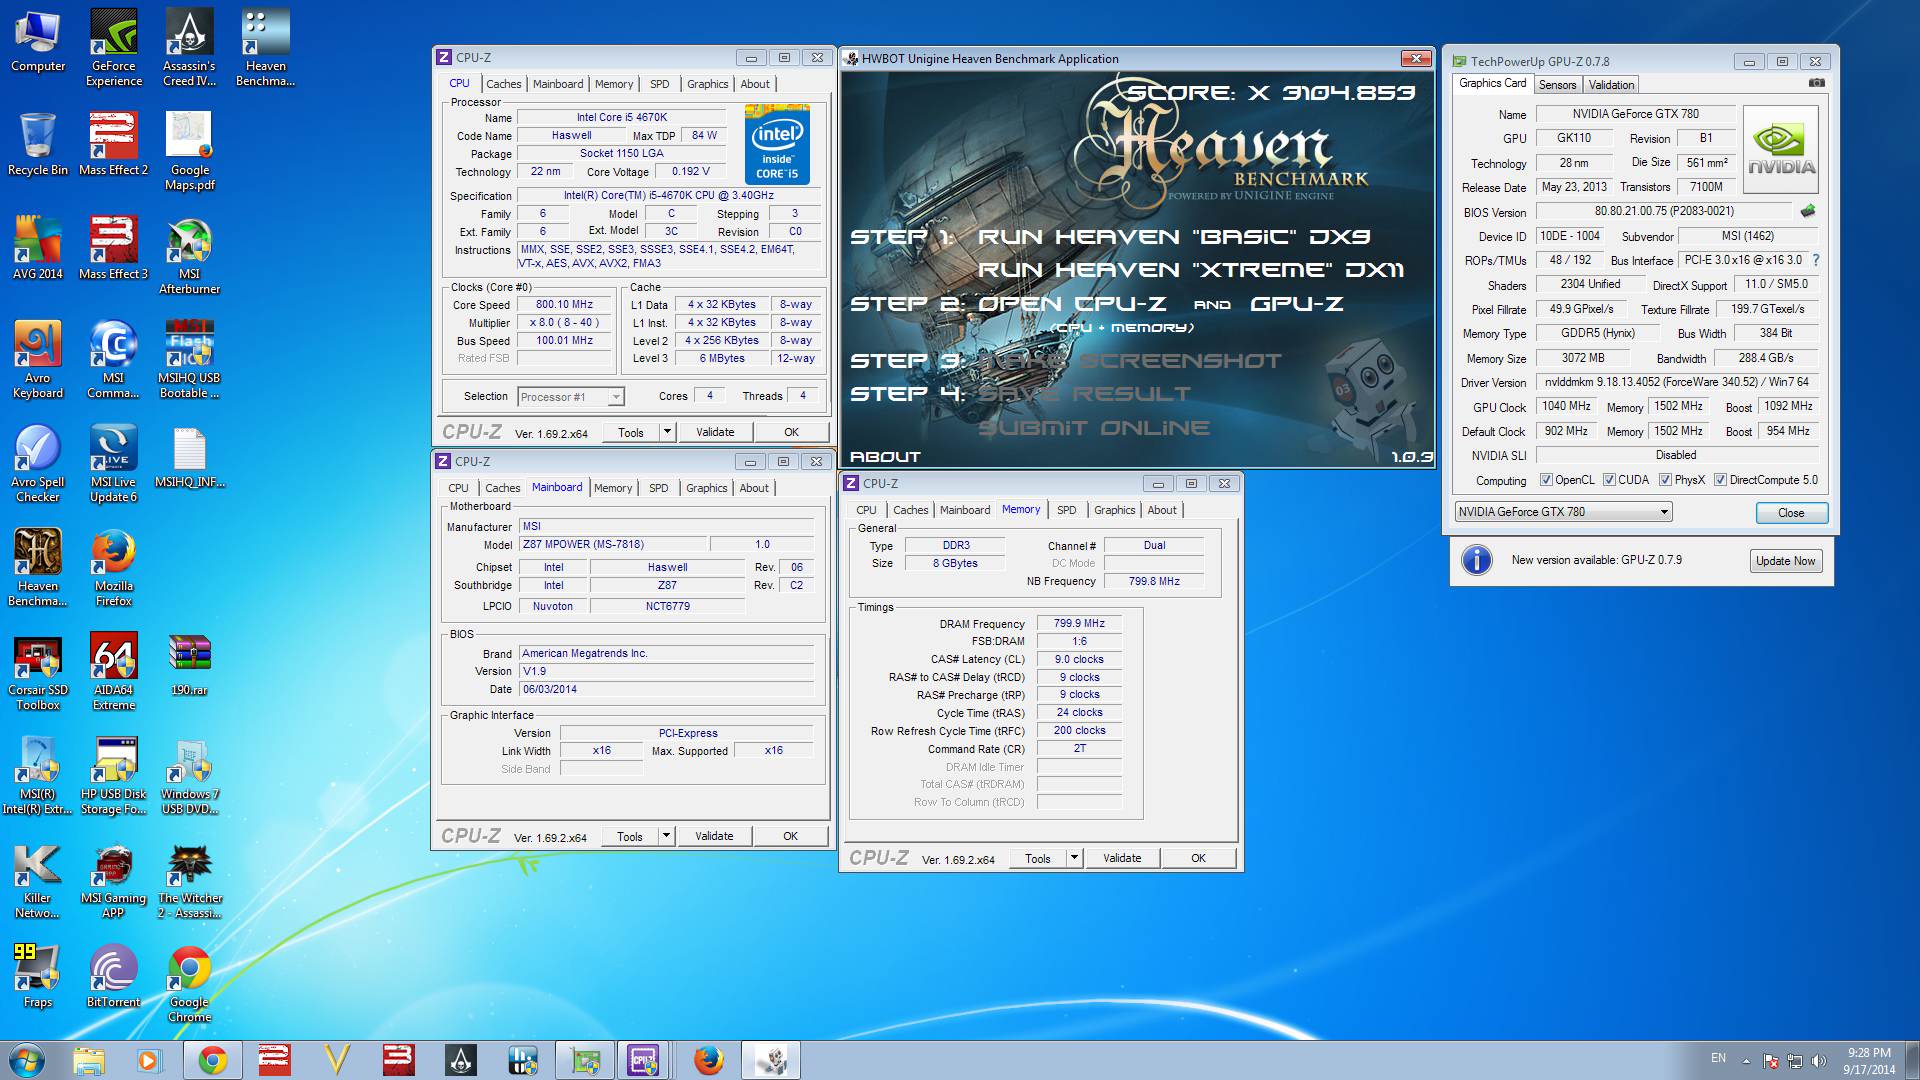Click the Bus Interface question mark in GPU-Z

(1816, 260)
